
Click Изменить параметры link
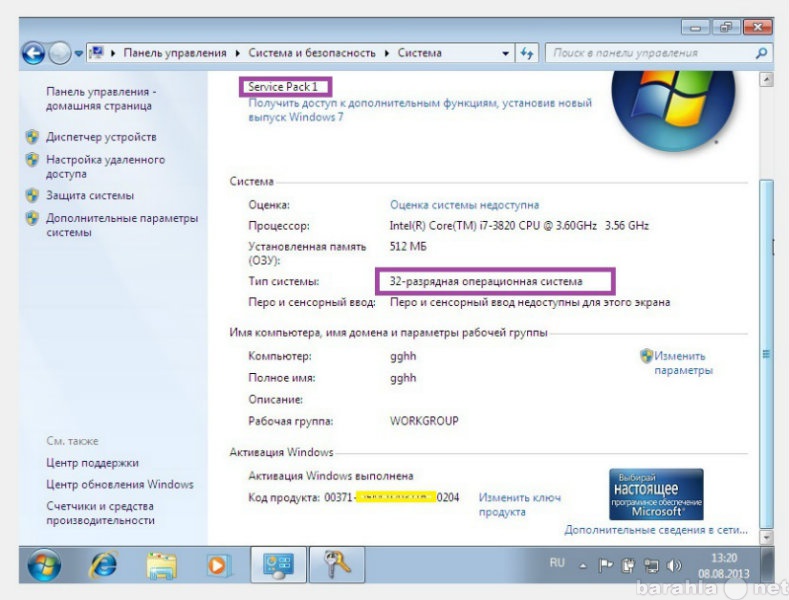(683, 363)
